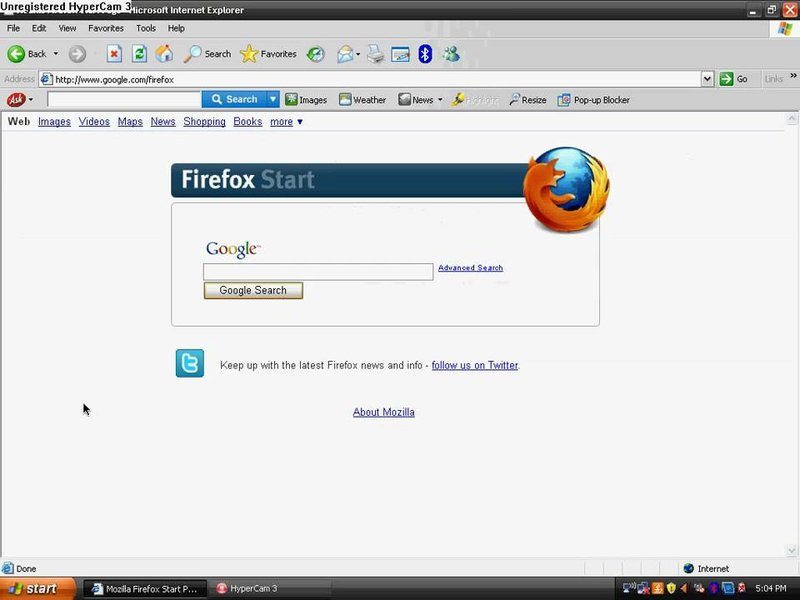Image resolution: width=800 pixels, height=600 pixels.
Task: Open Google Images link in top navigation
Action: click(54, 121)
